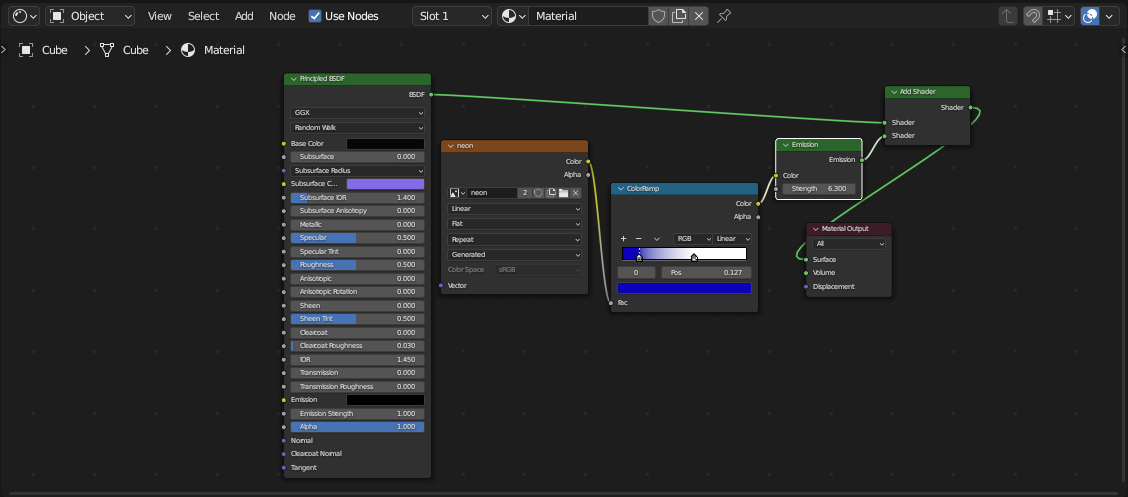This screenshot has height=497, width=1128.
Task: Open the ColorRamp Linear interpolation dropdown
Action: [x=732, y=239]
